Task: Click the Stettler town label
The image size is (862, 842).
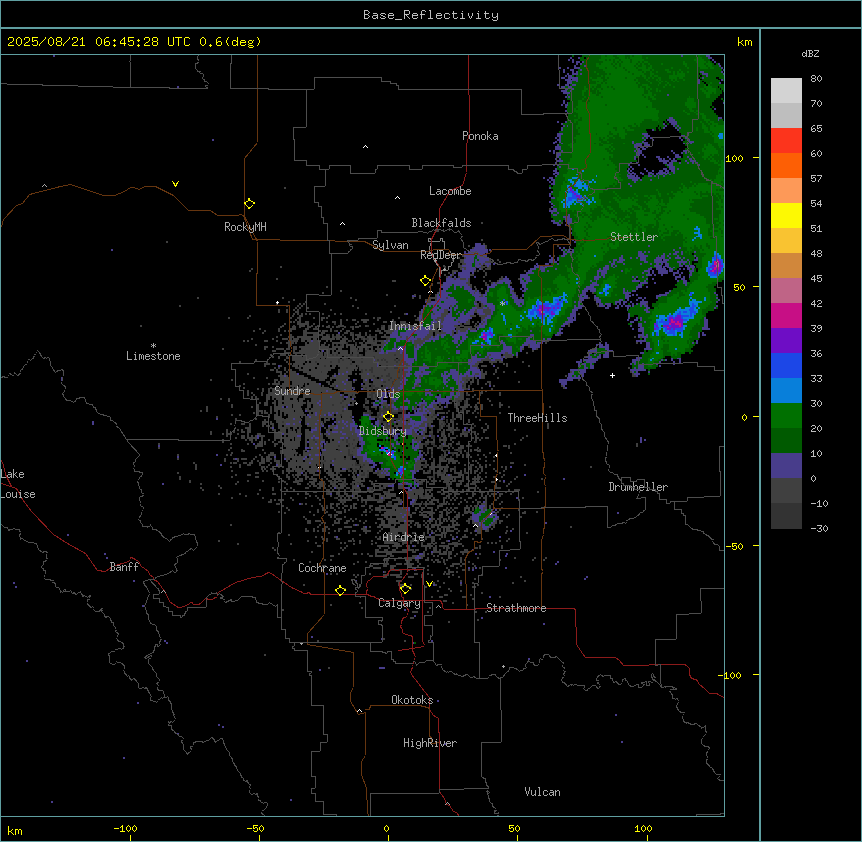Action: [634, 237]
